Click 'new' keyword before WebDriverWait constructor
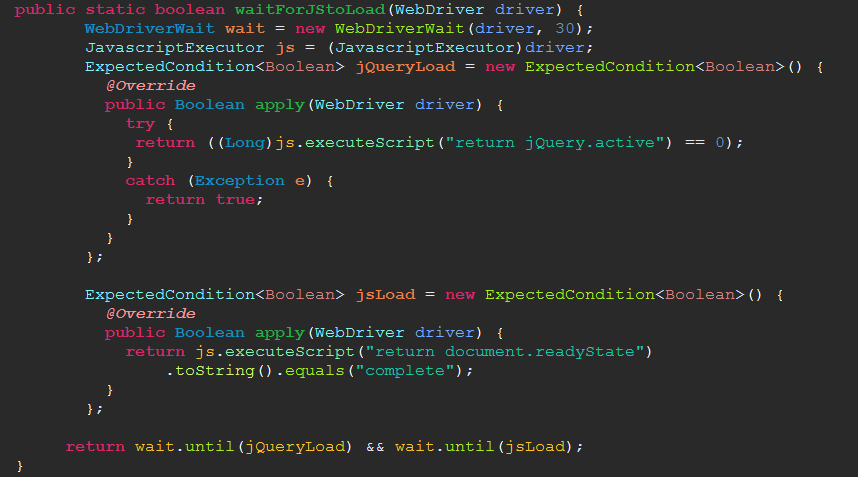The width and height of the screenshot is (858, 477). pos(310,28)
